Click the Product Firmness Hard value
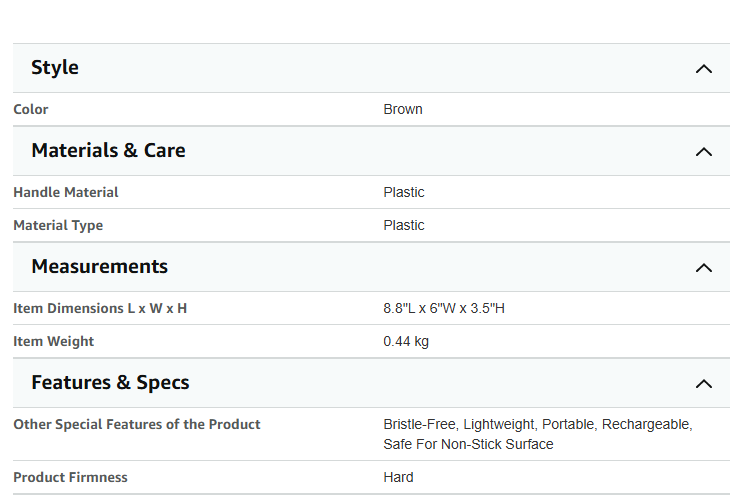 (x=398, y=477)
